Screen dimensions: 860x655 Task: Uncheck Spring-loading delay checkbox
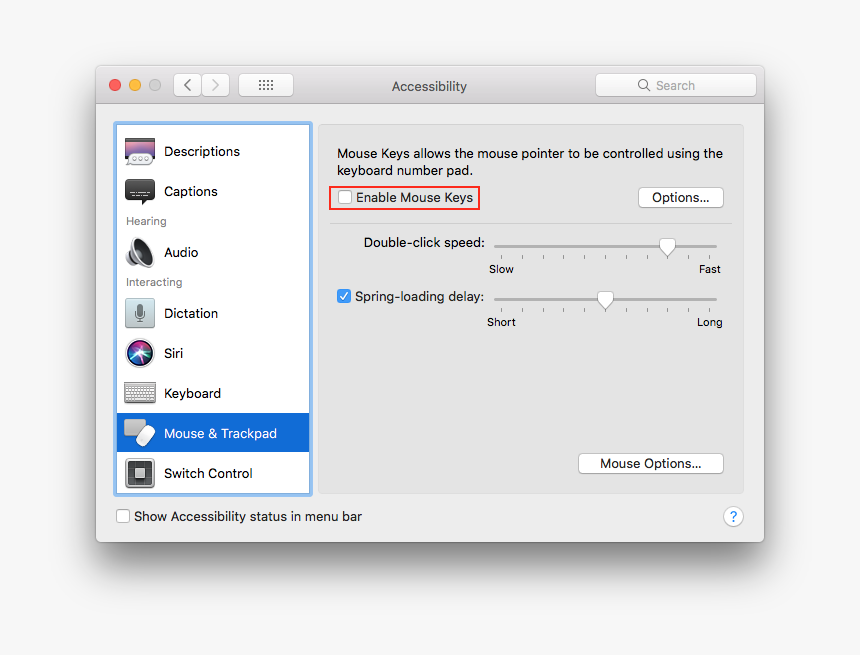[x=344, y=296]
